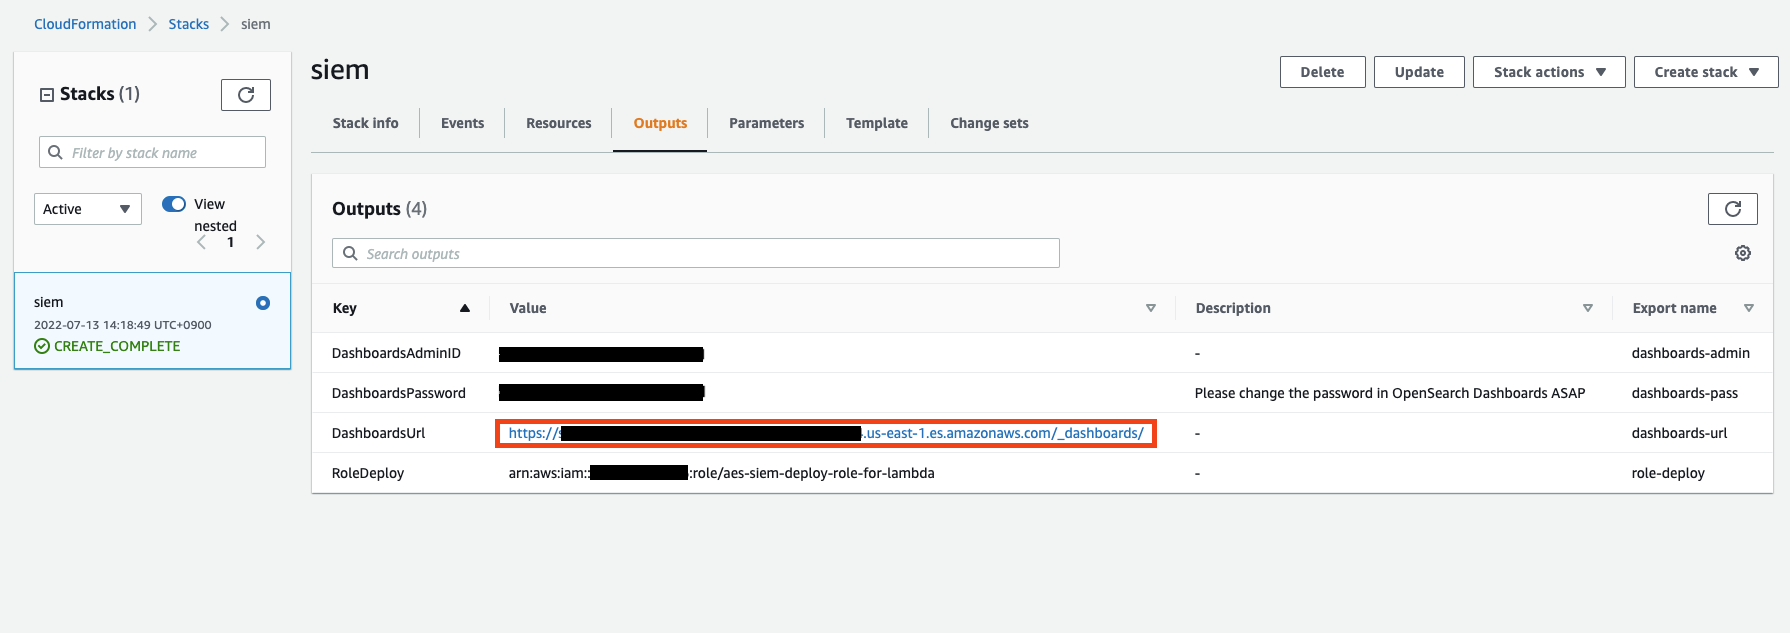The height and width of the screenshot is (633, 1790).
Task: Click the RoleDeploy ARN value text
Action: 721,473
